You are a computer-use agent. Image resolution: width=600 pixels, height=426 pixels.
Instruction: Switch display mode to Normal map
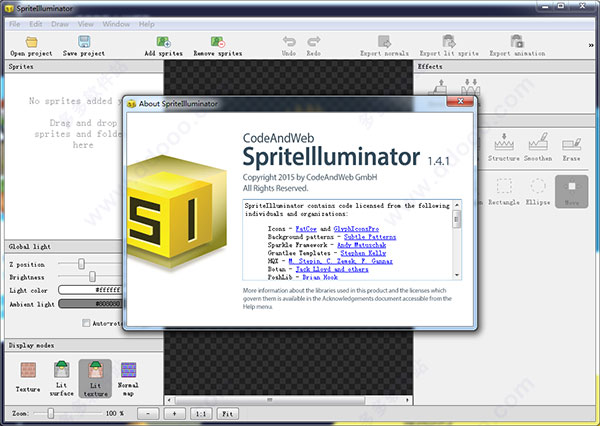[x=128, y=379]
